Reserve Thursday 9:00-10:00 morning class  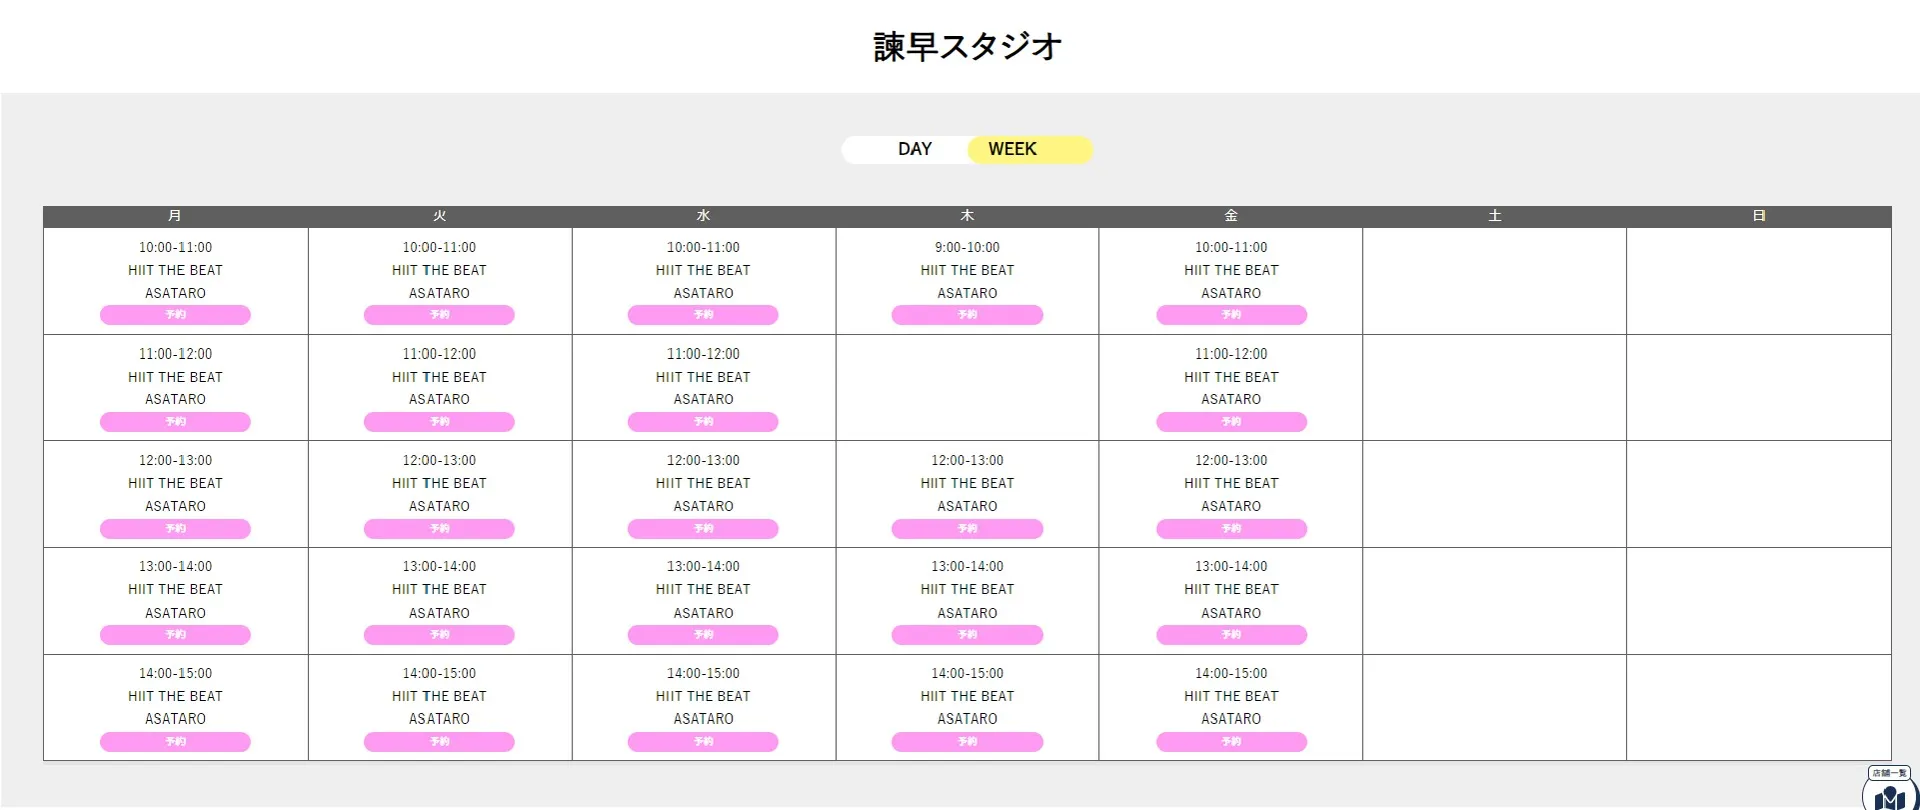[x=966, y=314]
